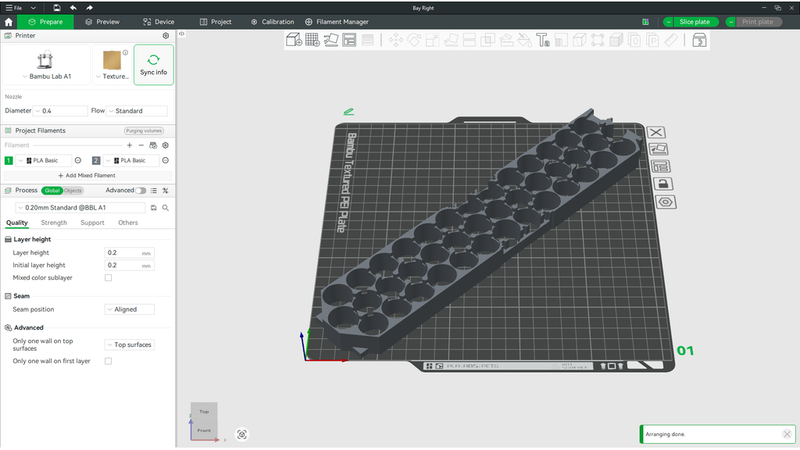Click the save file icon
The width and height of the screenshot is (800, 450).
(57, 8)
